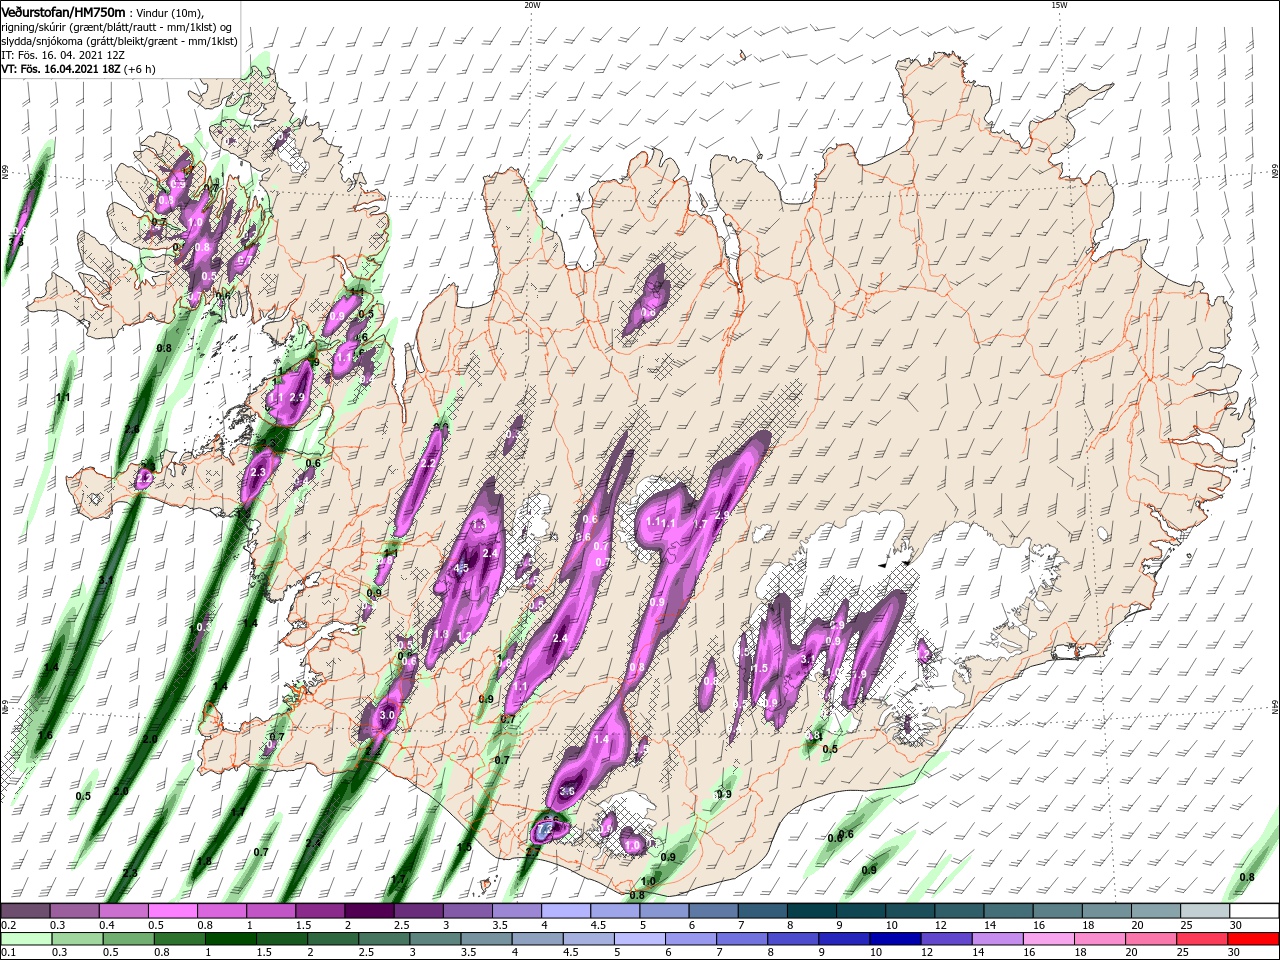
Task: Click the 3.6 precipitation value on the map
Action: 567,792
